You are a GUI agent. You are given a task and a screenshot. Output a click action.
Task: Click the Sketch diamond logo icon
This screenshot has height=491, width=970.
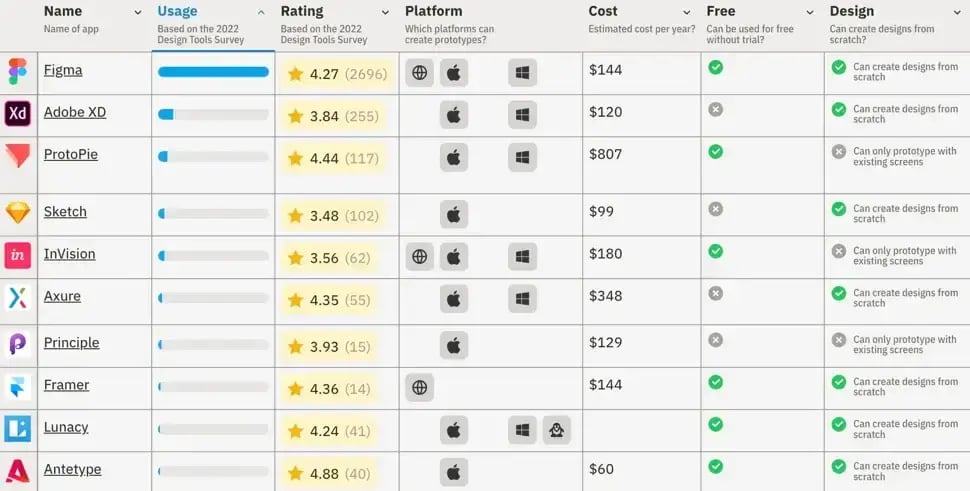click(x=17, y=213)
